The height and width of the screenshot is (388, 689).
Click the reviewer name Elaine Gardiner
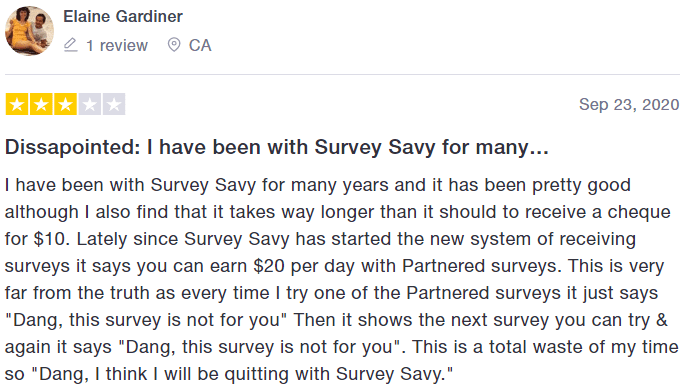click(x=123, y=17)
